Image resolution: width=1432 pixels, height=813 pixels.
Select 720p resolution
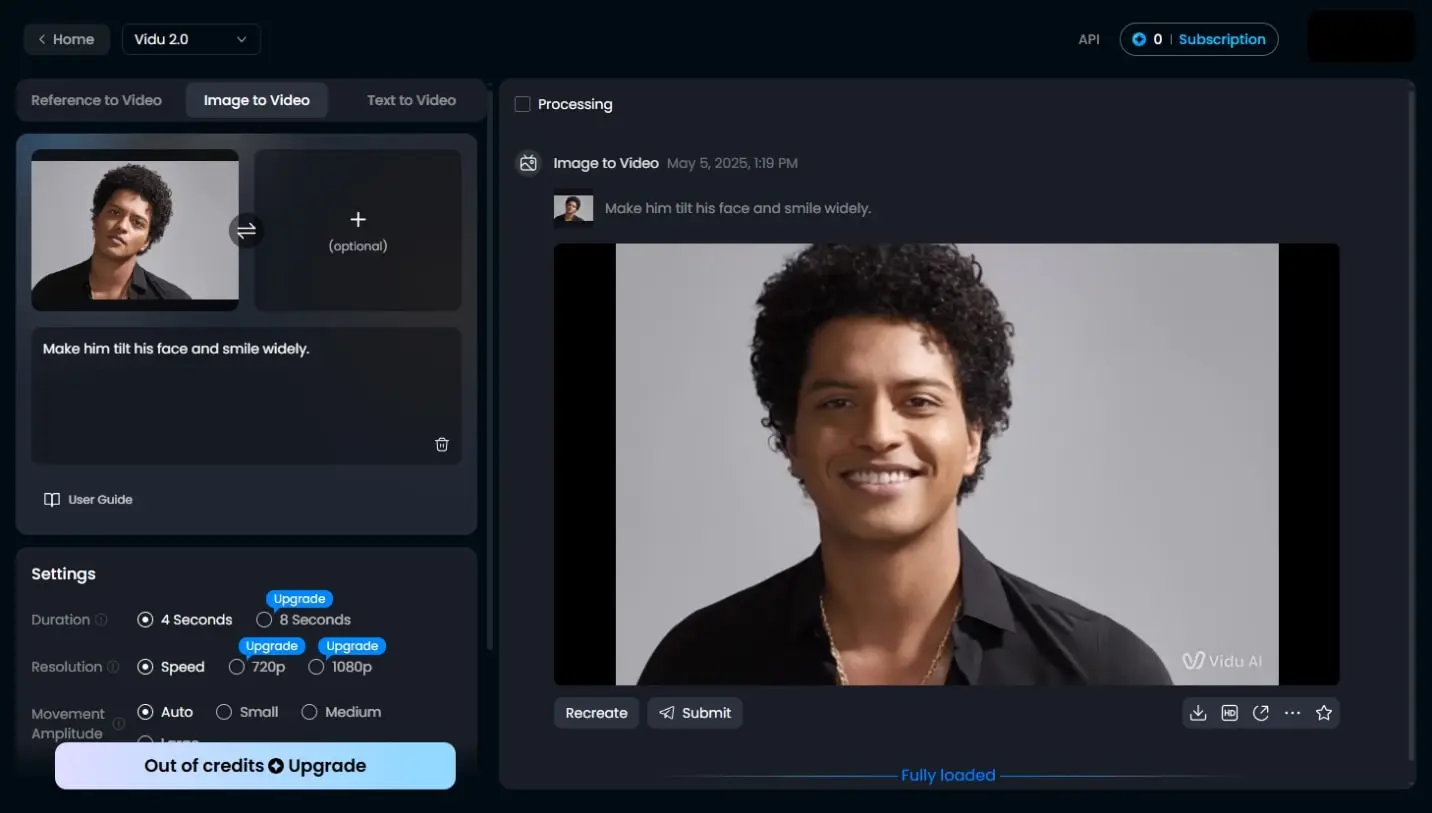[257, 667]
